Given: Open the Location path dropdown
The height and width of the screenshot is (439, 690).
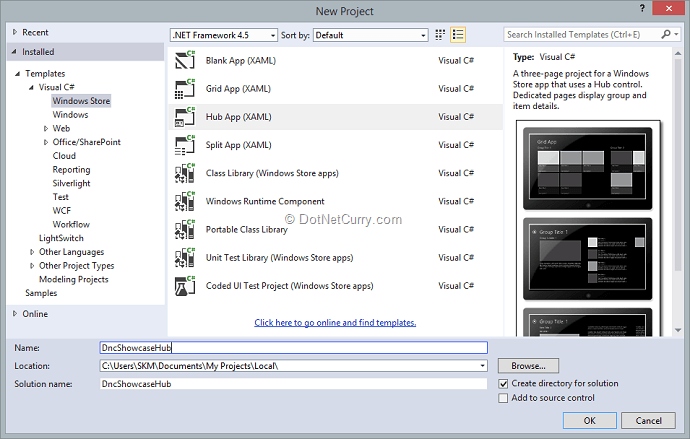Looking at the screenshot, I should pyautogui.click(x=483, y=366).
